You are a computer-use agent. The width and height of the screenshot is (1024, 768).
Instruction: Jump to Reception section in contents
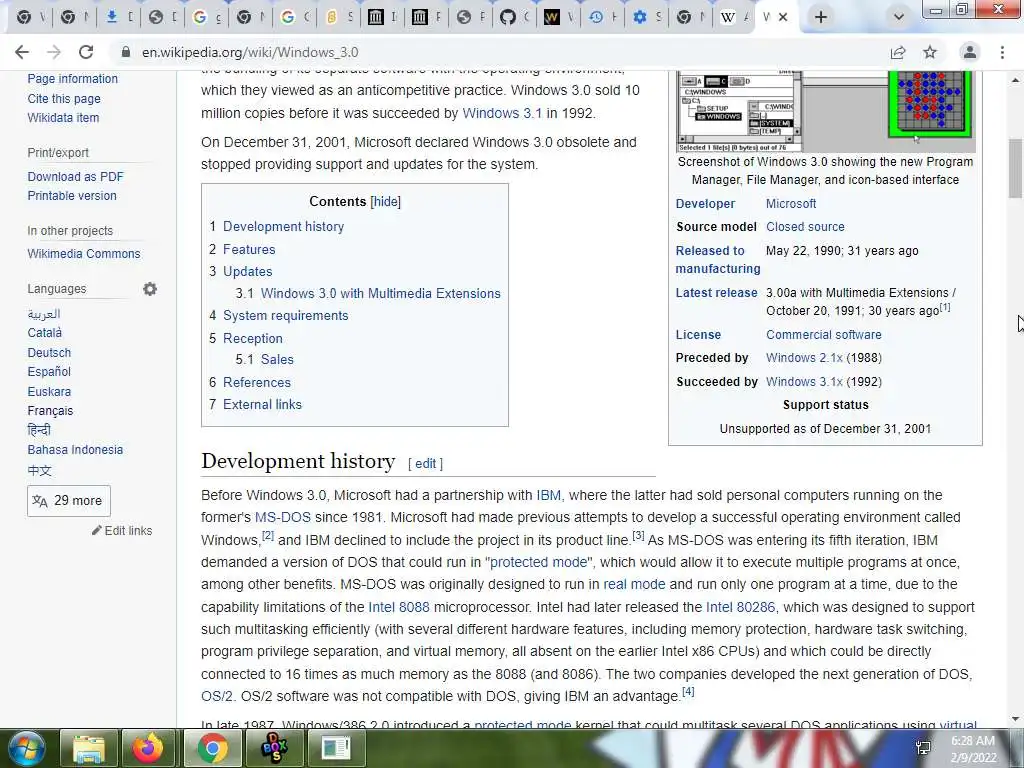pos(253,339)
